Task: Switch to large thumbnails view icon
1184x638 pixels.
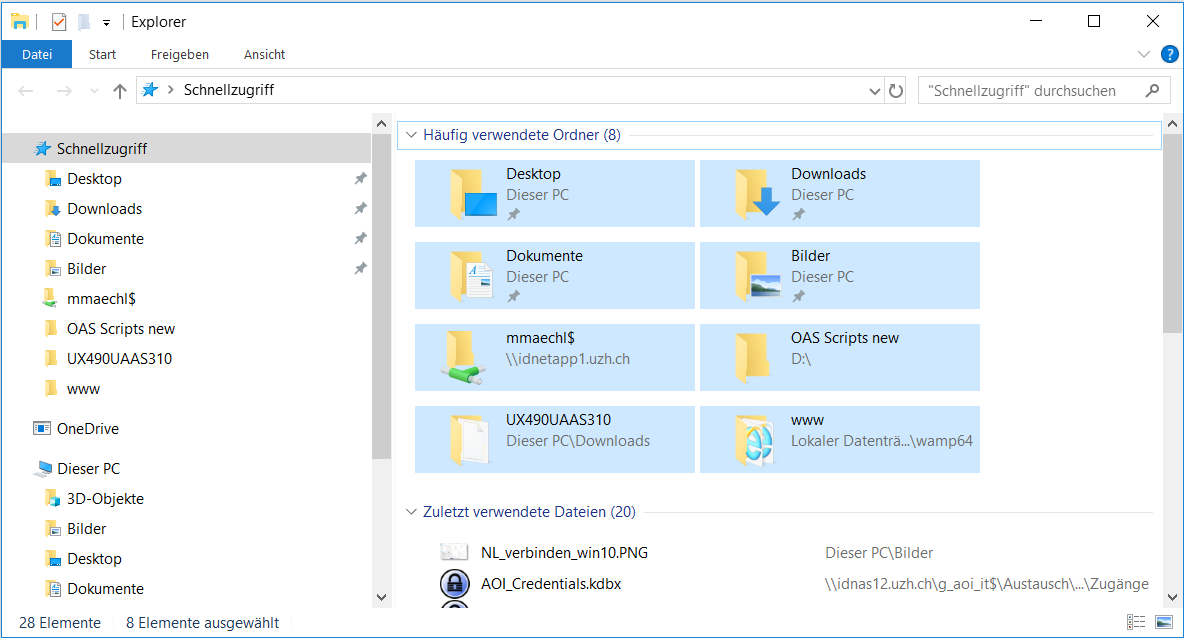Action: 1163,622
